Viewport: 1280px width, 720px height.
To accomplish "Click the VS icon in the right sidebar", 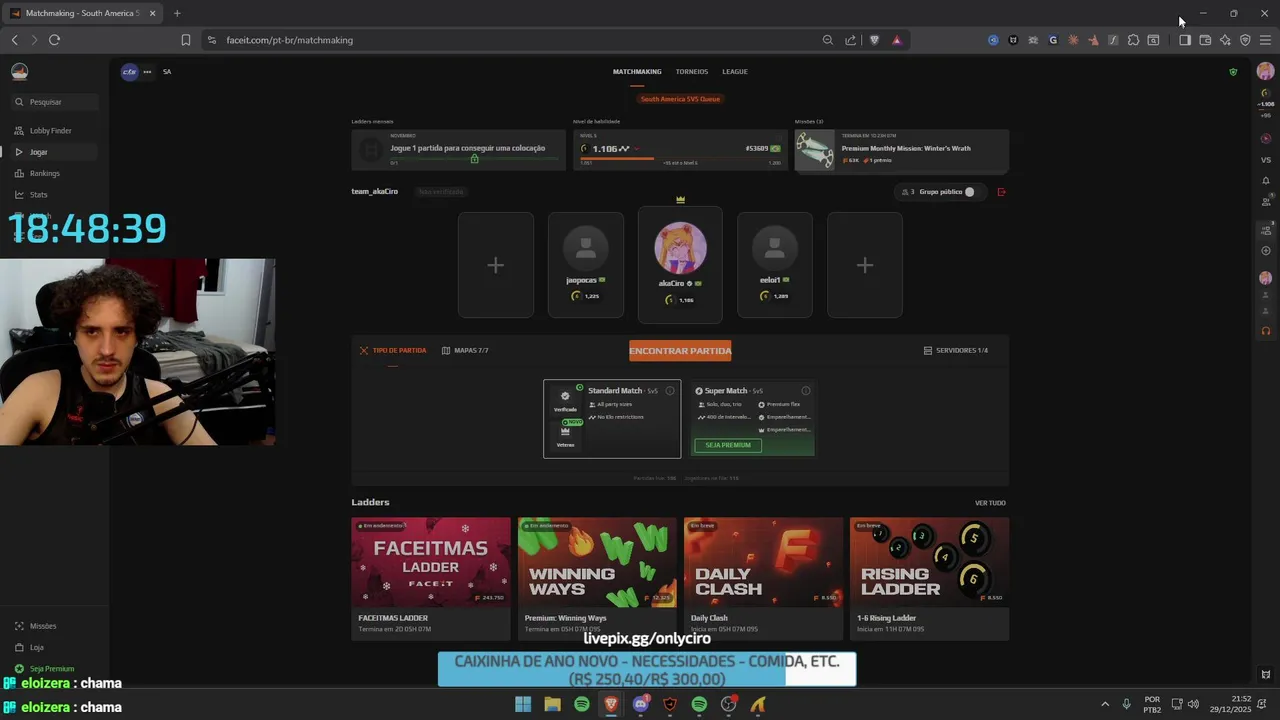I will 1265,160.
